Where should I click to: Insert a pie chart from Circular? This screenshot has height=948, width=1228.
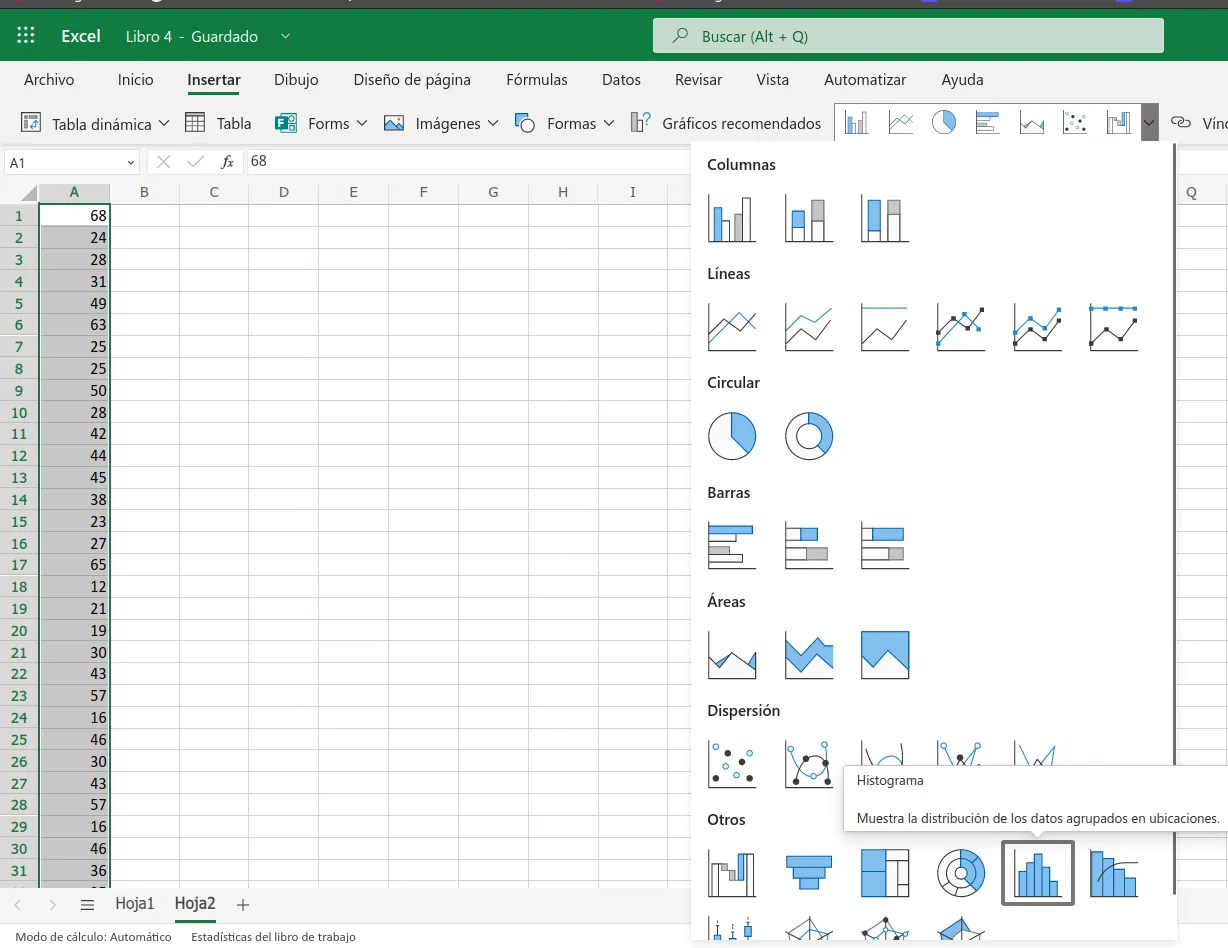point(732,436)
